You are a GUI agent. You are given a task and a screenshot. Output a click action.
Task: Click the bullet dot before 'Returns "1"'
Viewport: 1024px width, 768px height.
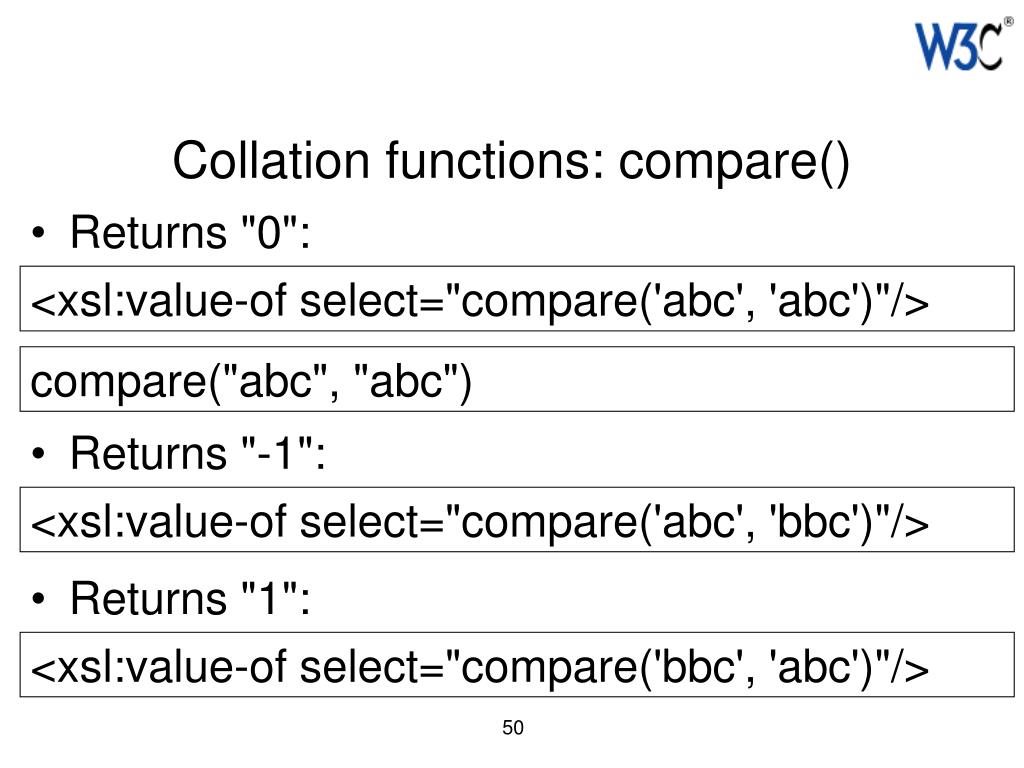coord(39,600)
